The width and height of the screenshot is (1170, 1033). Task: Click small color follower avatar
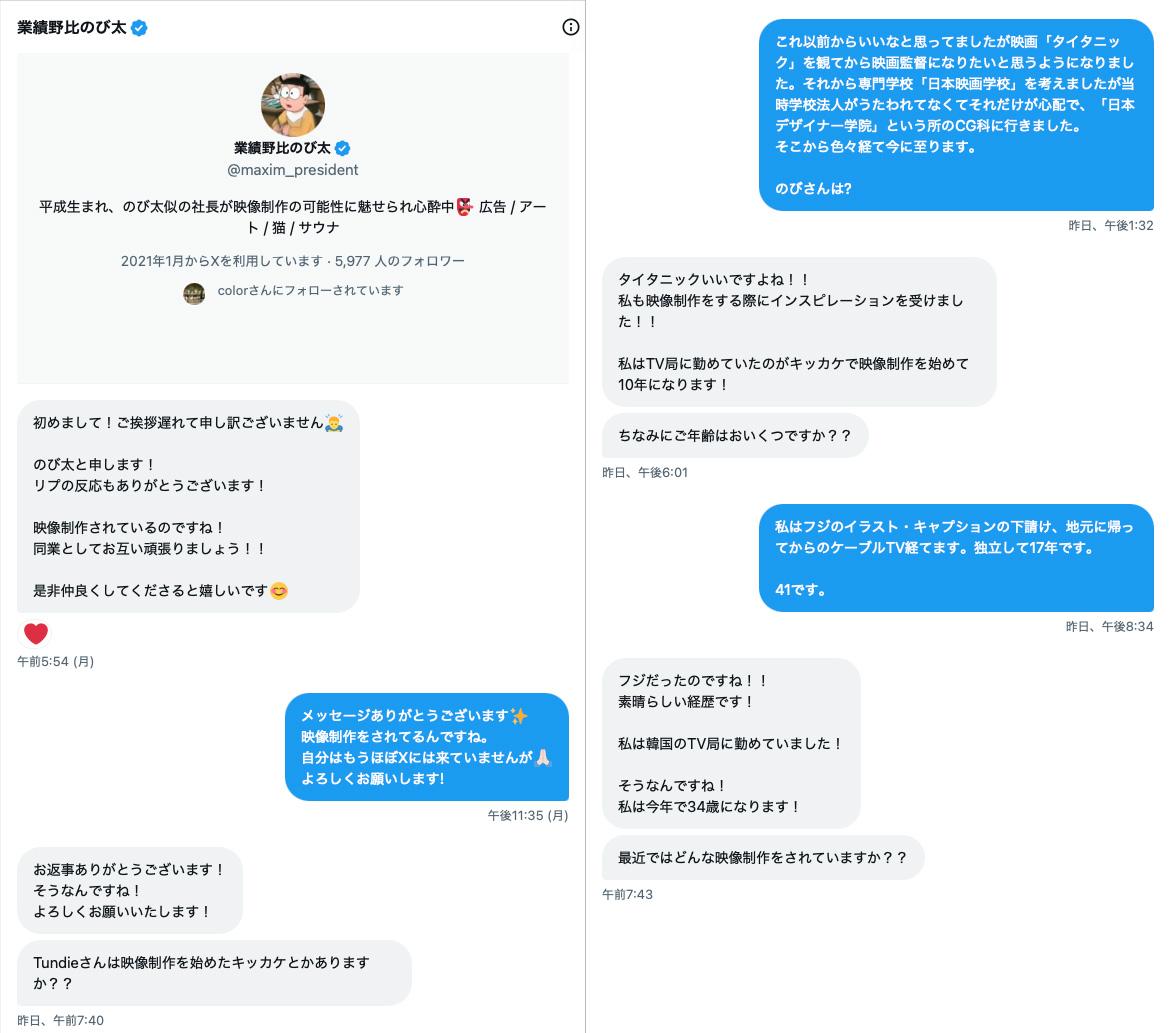click(194, 293)
